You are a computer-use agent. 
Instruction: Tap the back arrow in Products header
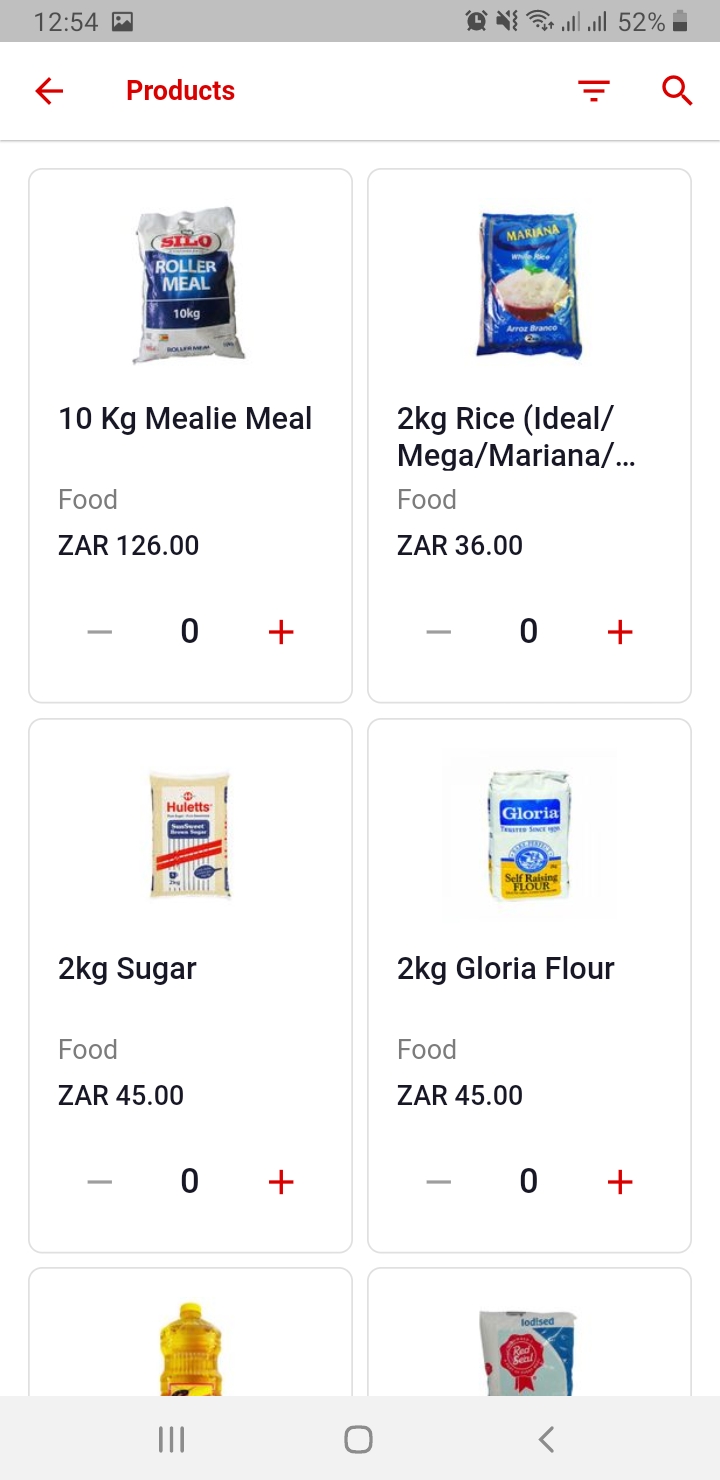click(x=49, y=91)
